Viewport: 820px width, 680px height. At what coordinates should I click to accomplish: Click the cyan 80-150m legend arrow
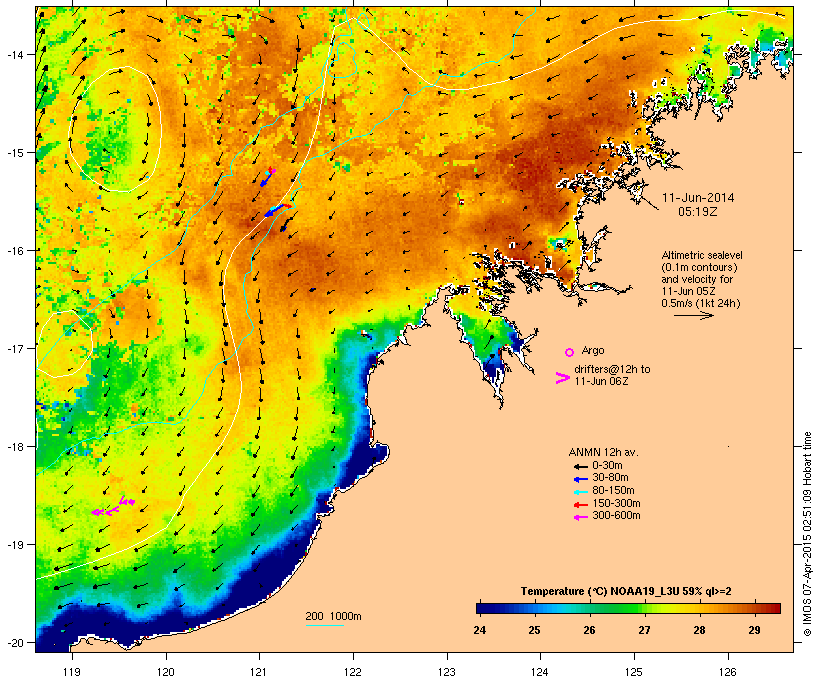pos(580,492)
